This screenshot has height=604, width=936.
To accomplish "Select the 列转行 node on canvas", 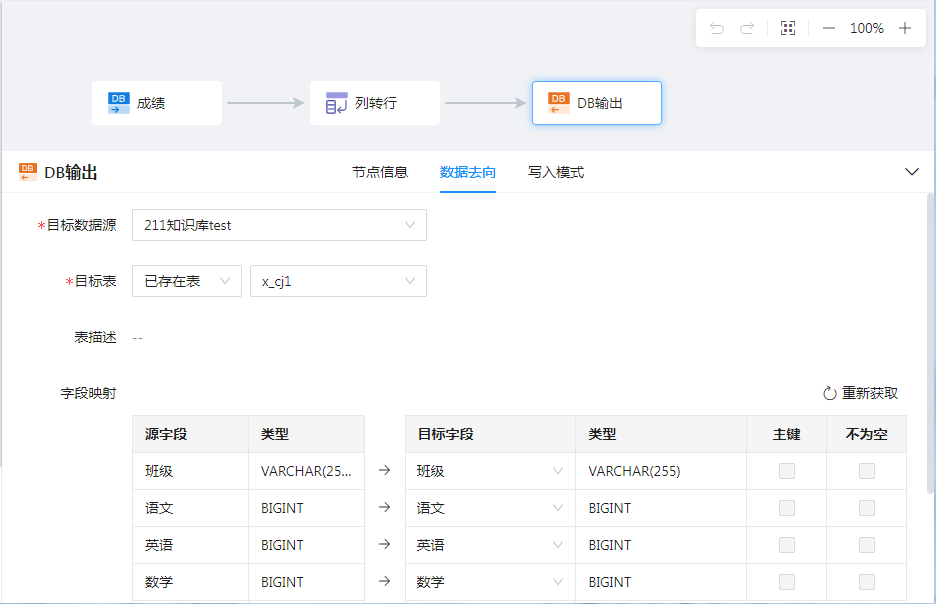I will pos(375,103).
